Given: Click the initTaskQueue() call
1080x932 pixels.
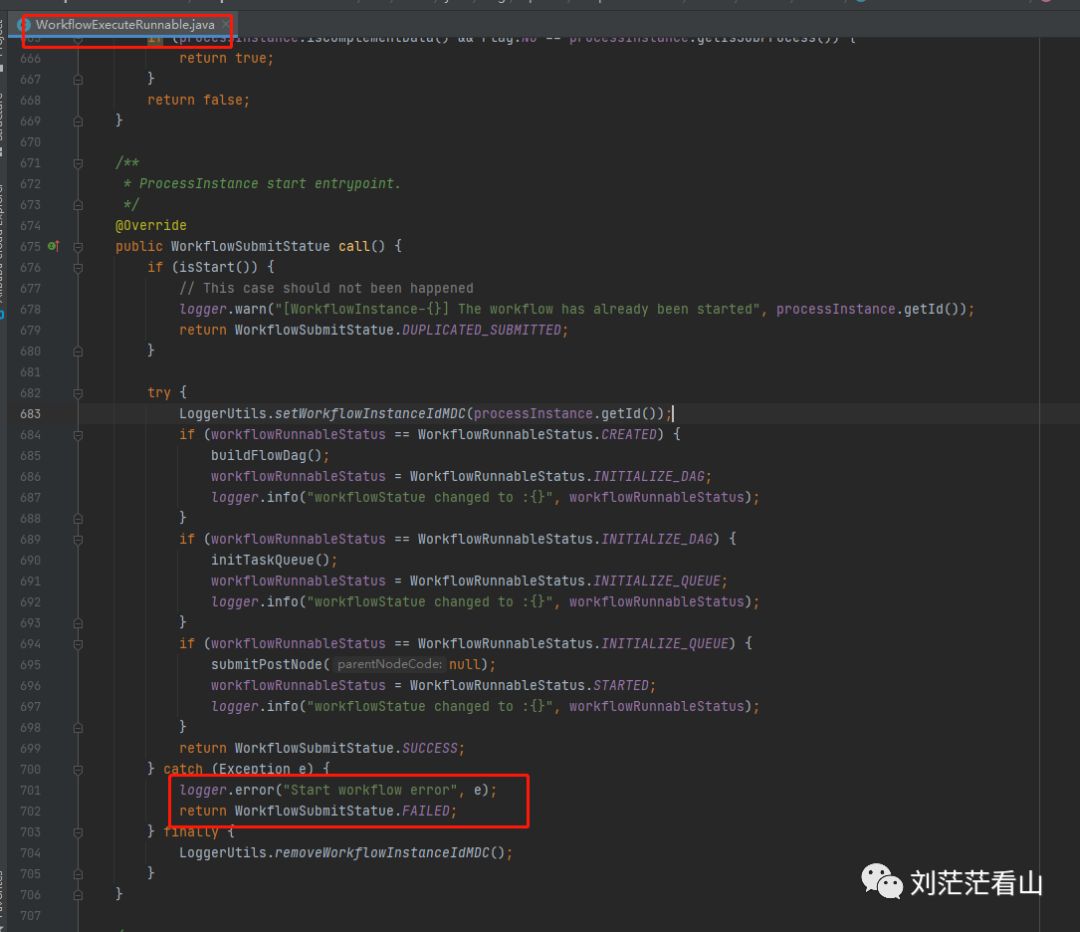Looking at the screenshot, I should 270,560.
